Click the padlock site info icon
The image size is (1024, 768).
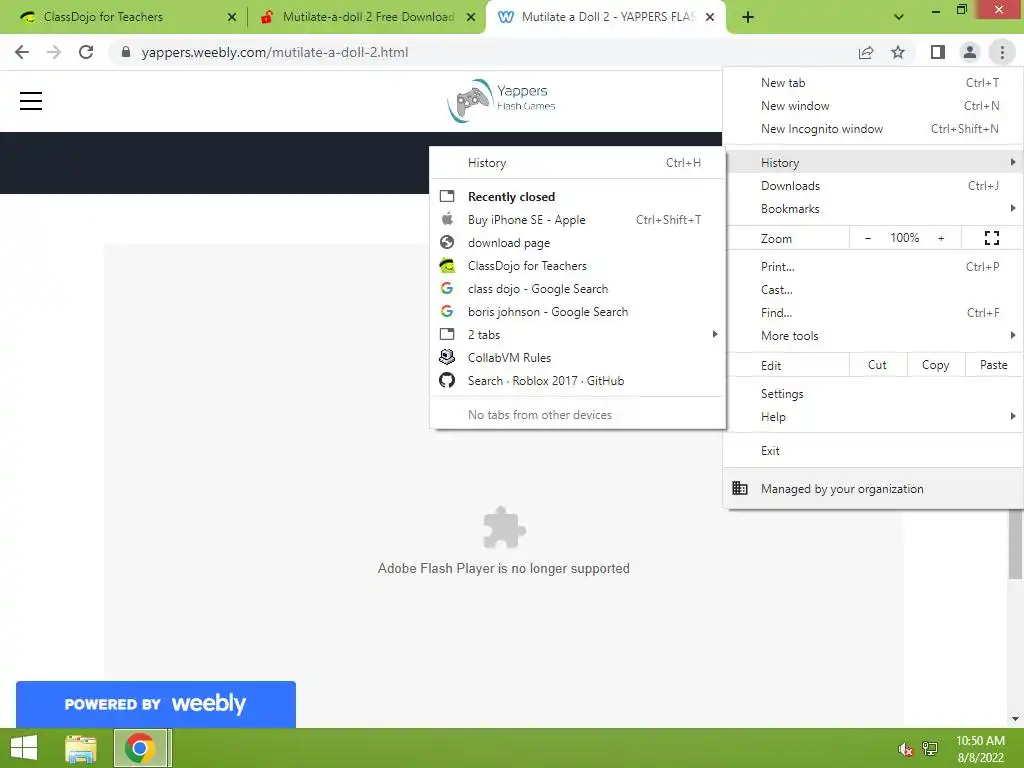click(126, 52)
